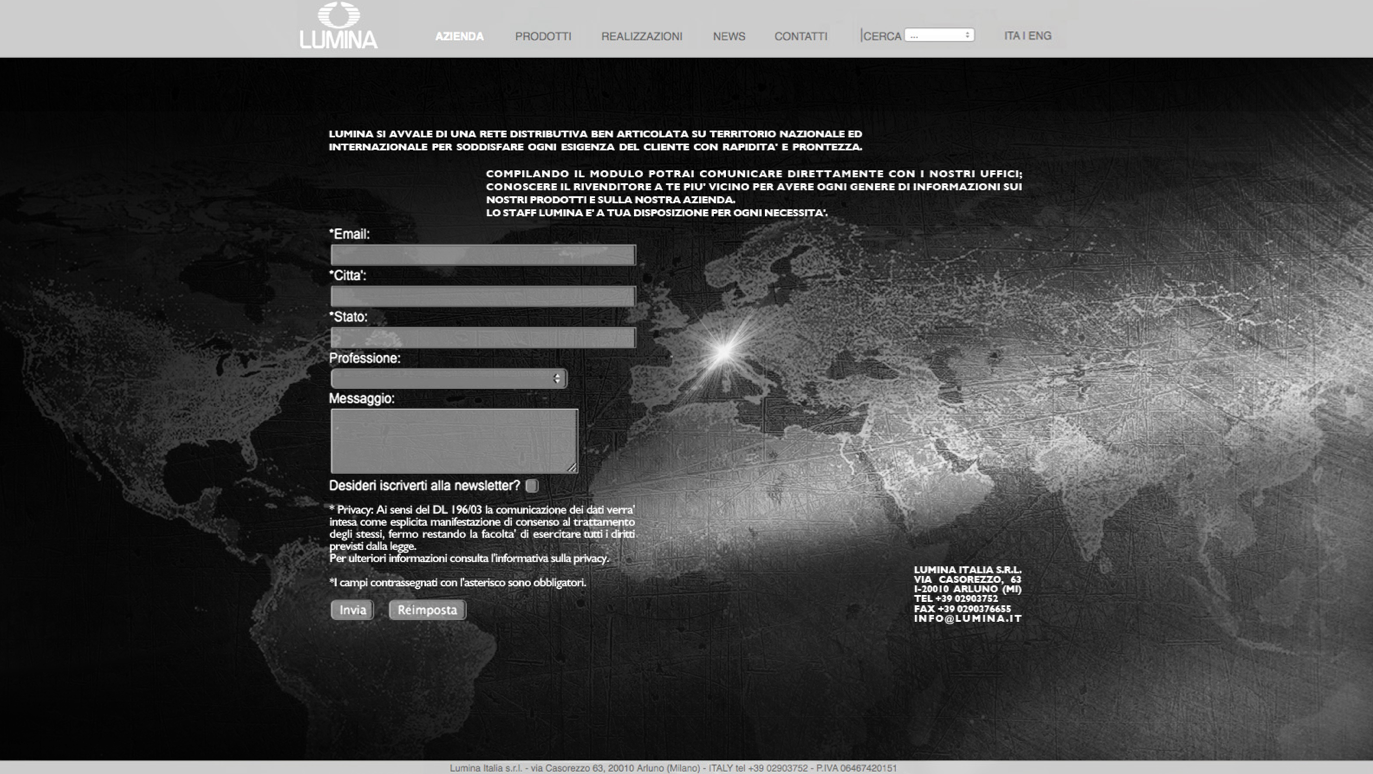Go to the REALIZZAZIONI section
Image resolution: width=1373 pixels, height=774 pixels.
pyautogui.click(x=642, y=36)
